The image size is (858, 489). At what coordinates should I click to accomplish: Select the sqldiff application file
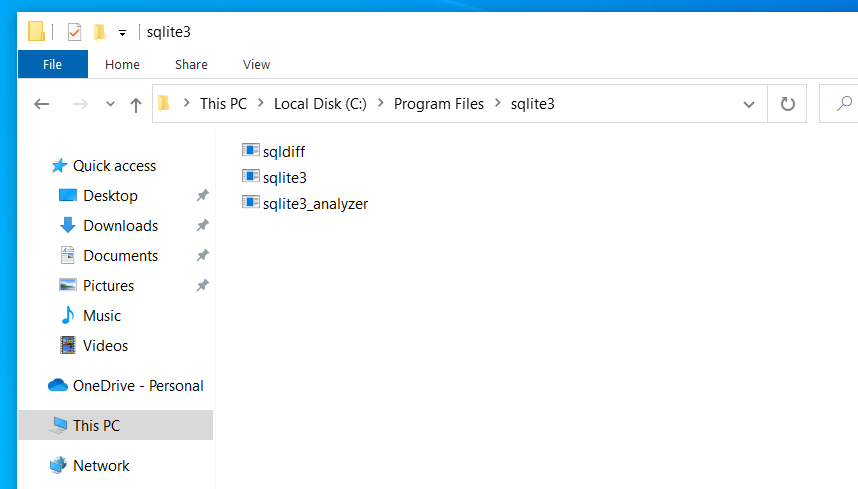click(x=274, y=151)
